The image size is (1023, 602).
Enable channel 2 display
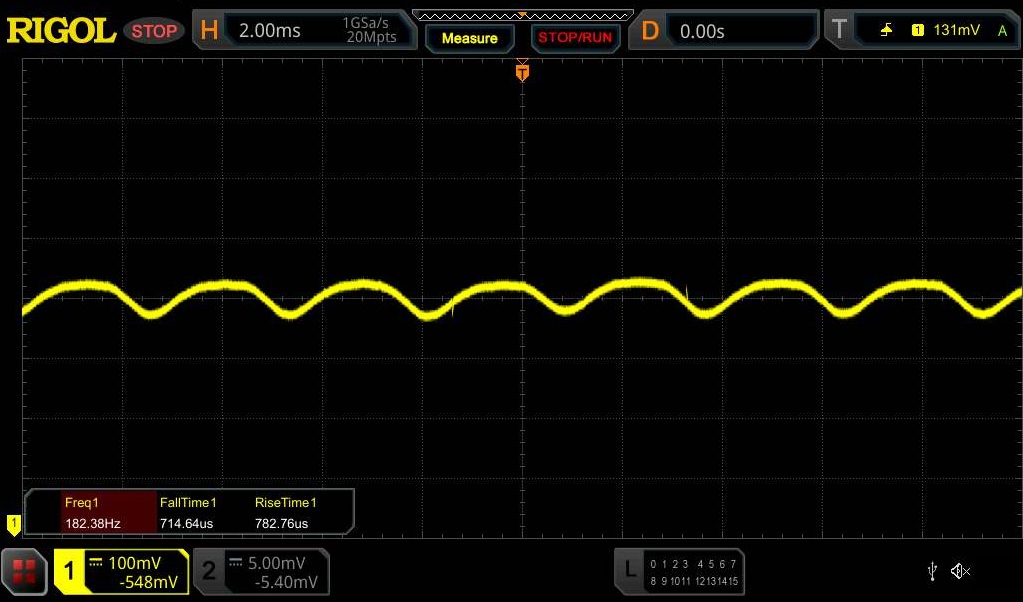pyautogui.click(x=209, y=572)
